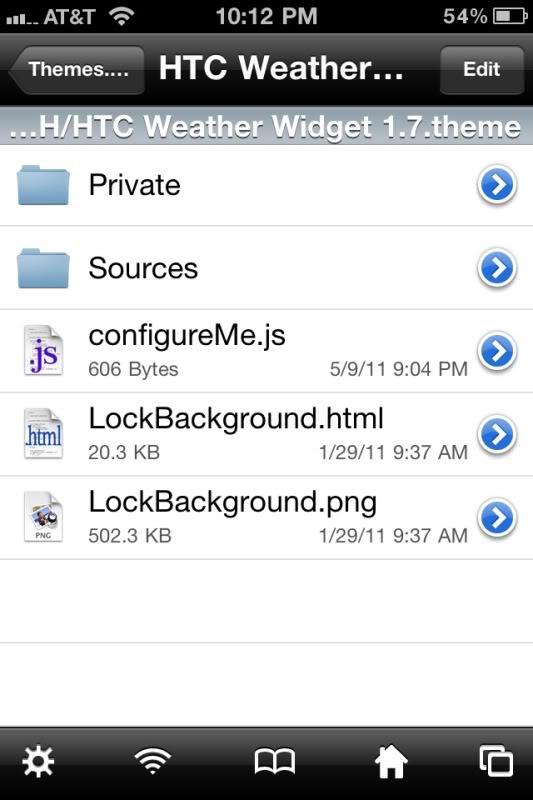Show details arrow for LockBackground.png

coord(497,518)
